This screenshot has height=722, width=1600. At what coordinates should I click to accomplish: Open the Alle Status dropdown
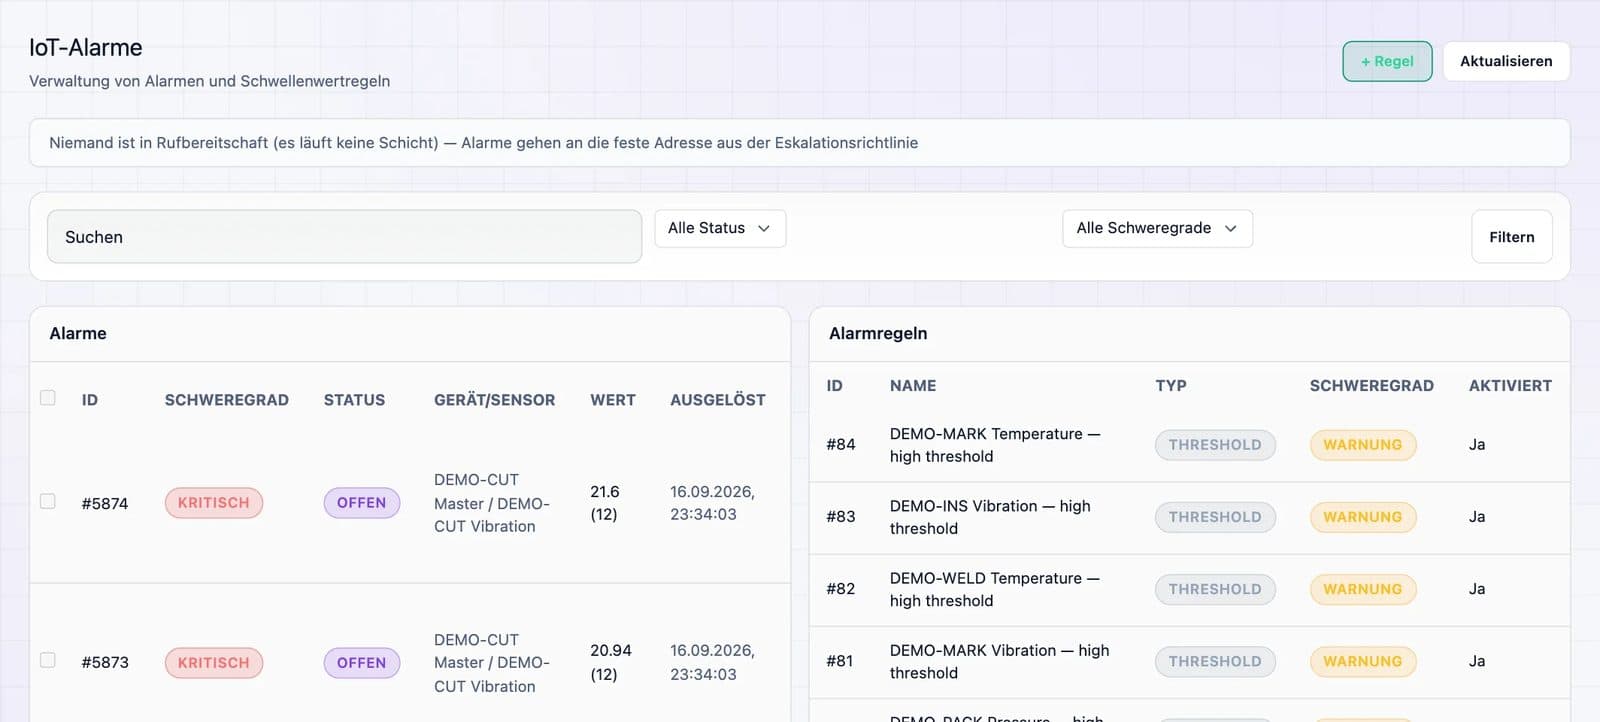click(720, 228)
